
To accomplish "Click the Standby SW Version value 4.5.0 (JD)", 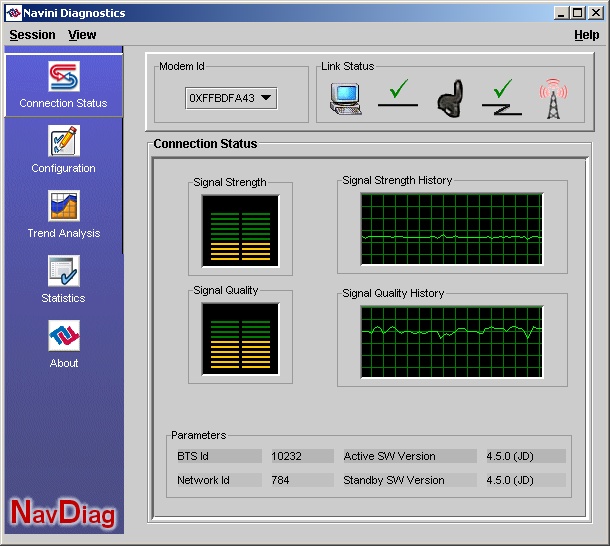I will (x=526, y=480).
